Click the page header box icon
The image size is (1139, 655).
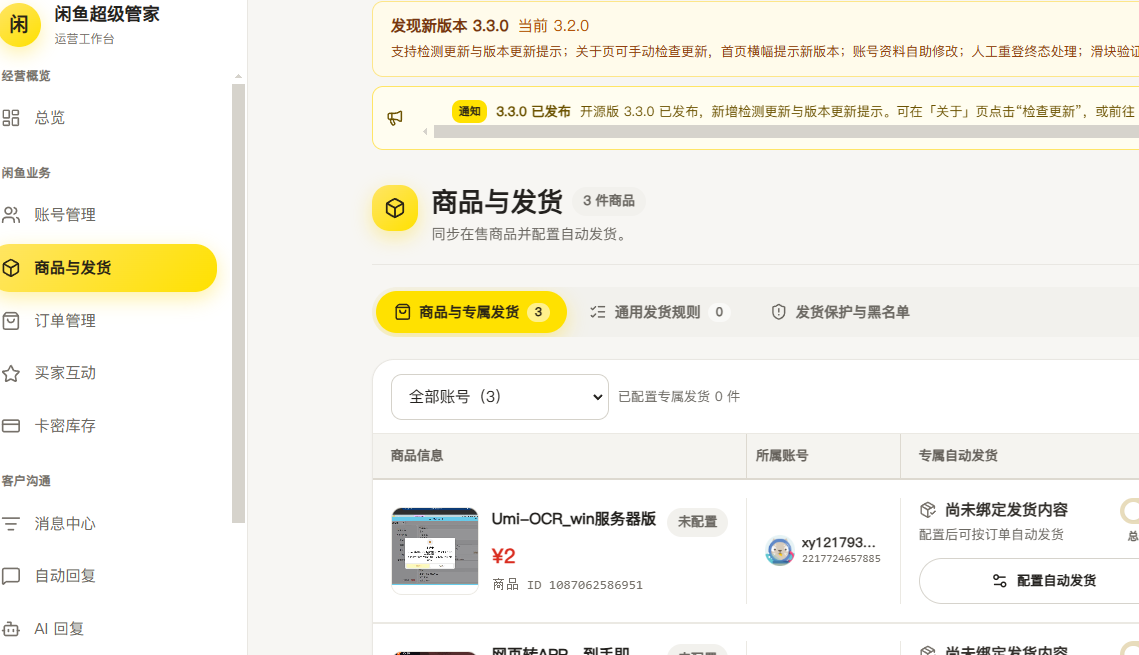click(x=395, y=208)
